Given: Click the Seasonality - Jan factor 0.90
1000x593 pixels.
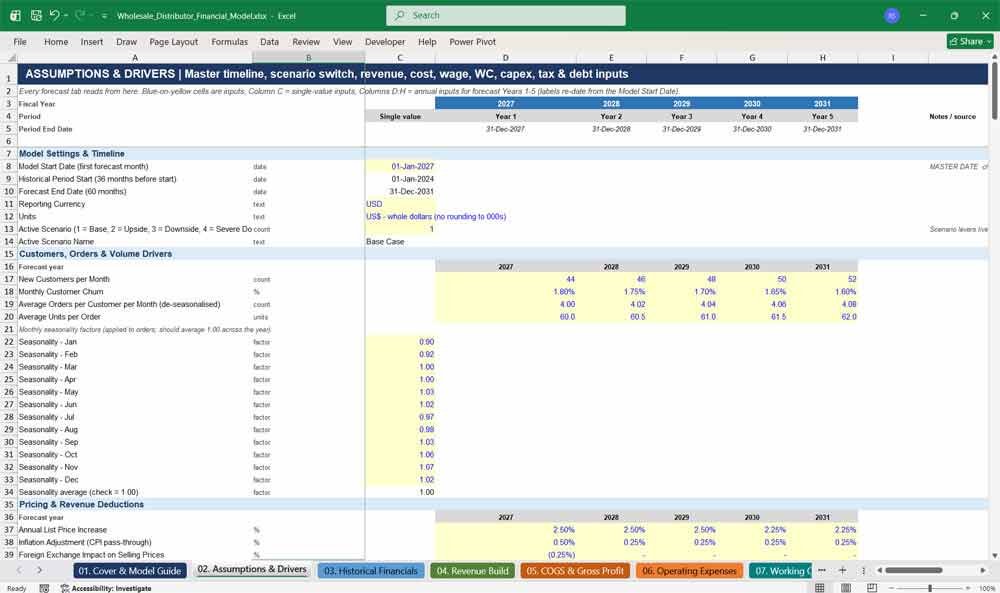Looking at the screenshot, I should coord(400,342).
